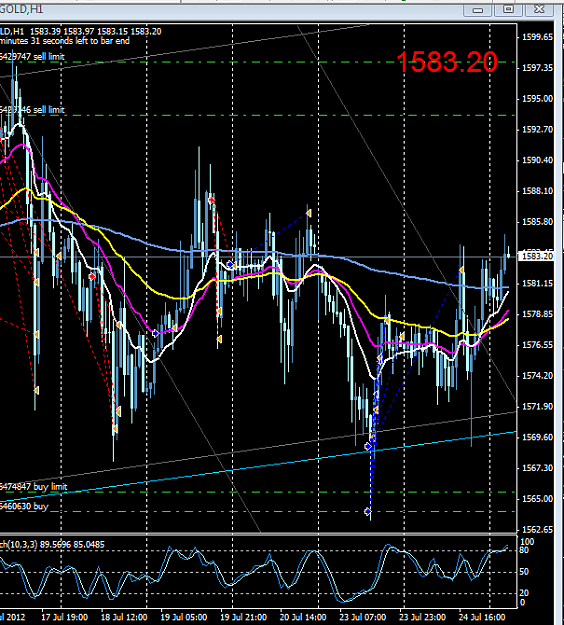564x625 pixels.
Task: Click the 1585.80 price axis value
Action: [537, 222]
